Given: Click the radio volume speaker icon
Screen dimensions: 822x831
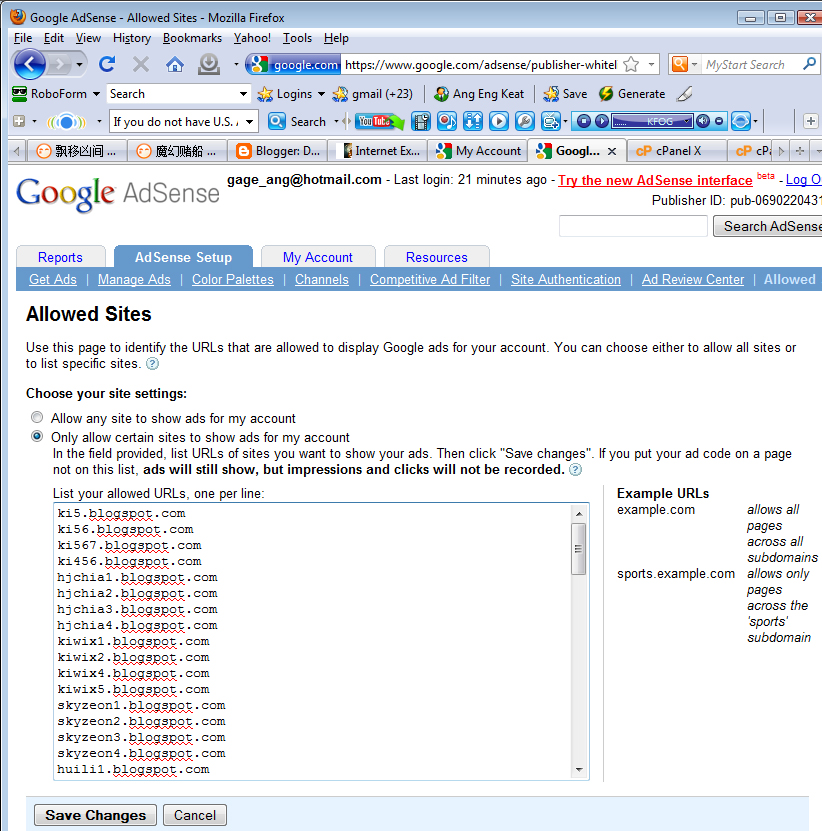Looking at the screenshot, I should (x=703, y=121).
